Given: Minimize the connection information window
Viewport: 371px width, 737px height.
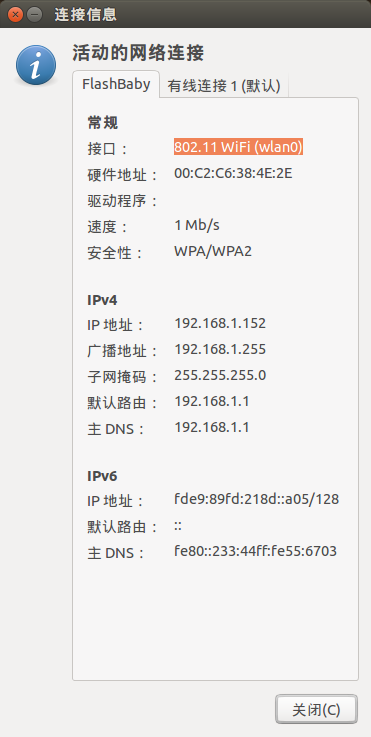Looking at the screenshot, I should click(34, 15).
